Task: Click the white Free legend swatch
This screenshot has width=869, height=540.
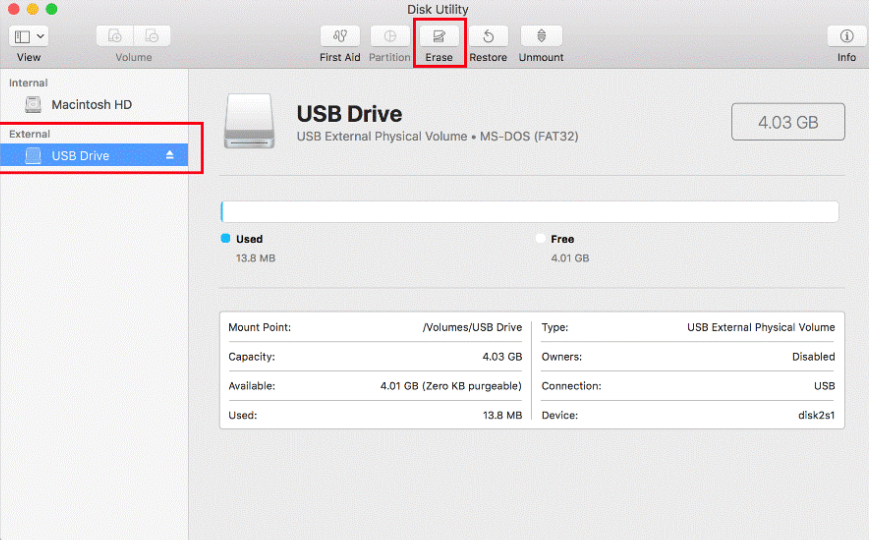Action: tap(540, 238)
